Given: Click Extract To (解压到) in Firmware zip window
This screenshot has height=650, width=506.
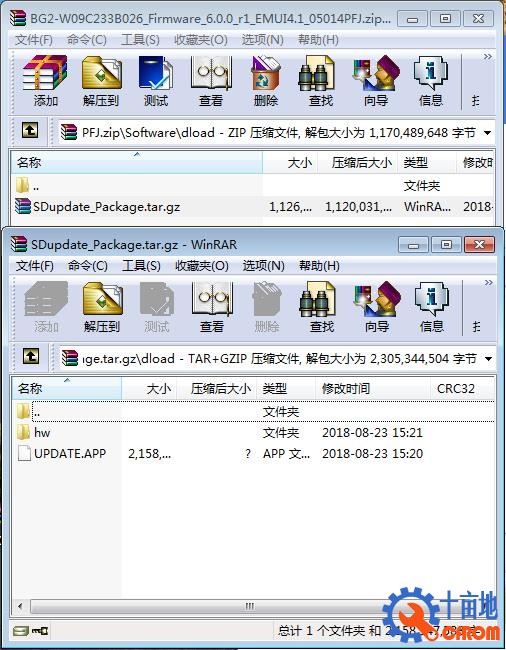Looking at the screenshot, I should [x=101, y=81].
